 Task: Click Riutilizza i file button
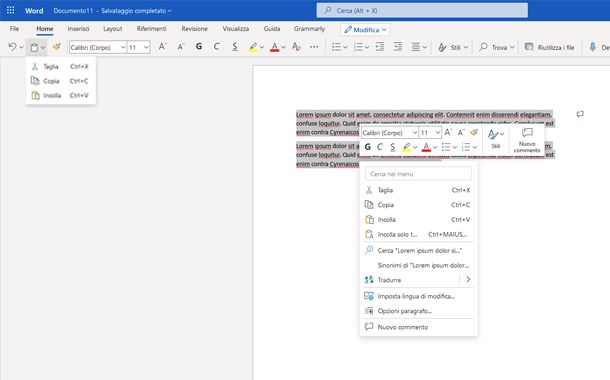549,47
